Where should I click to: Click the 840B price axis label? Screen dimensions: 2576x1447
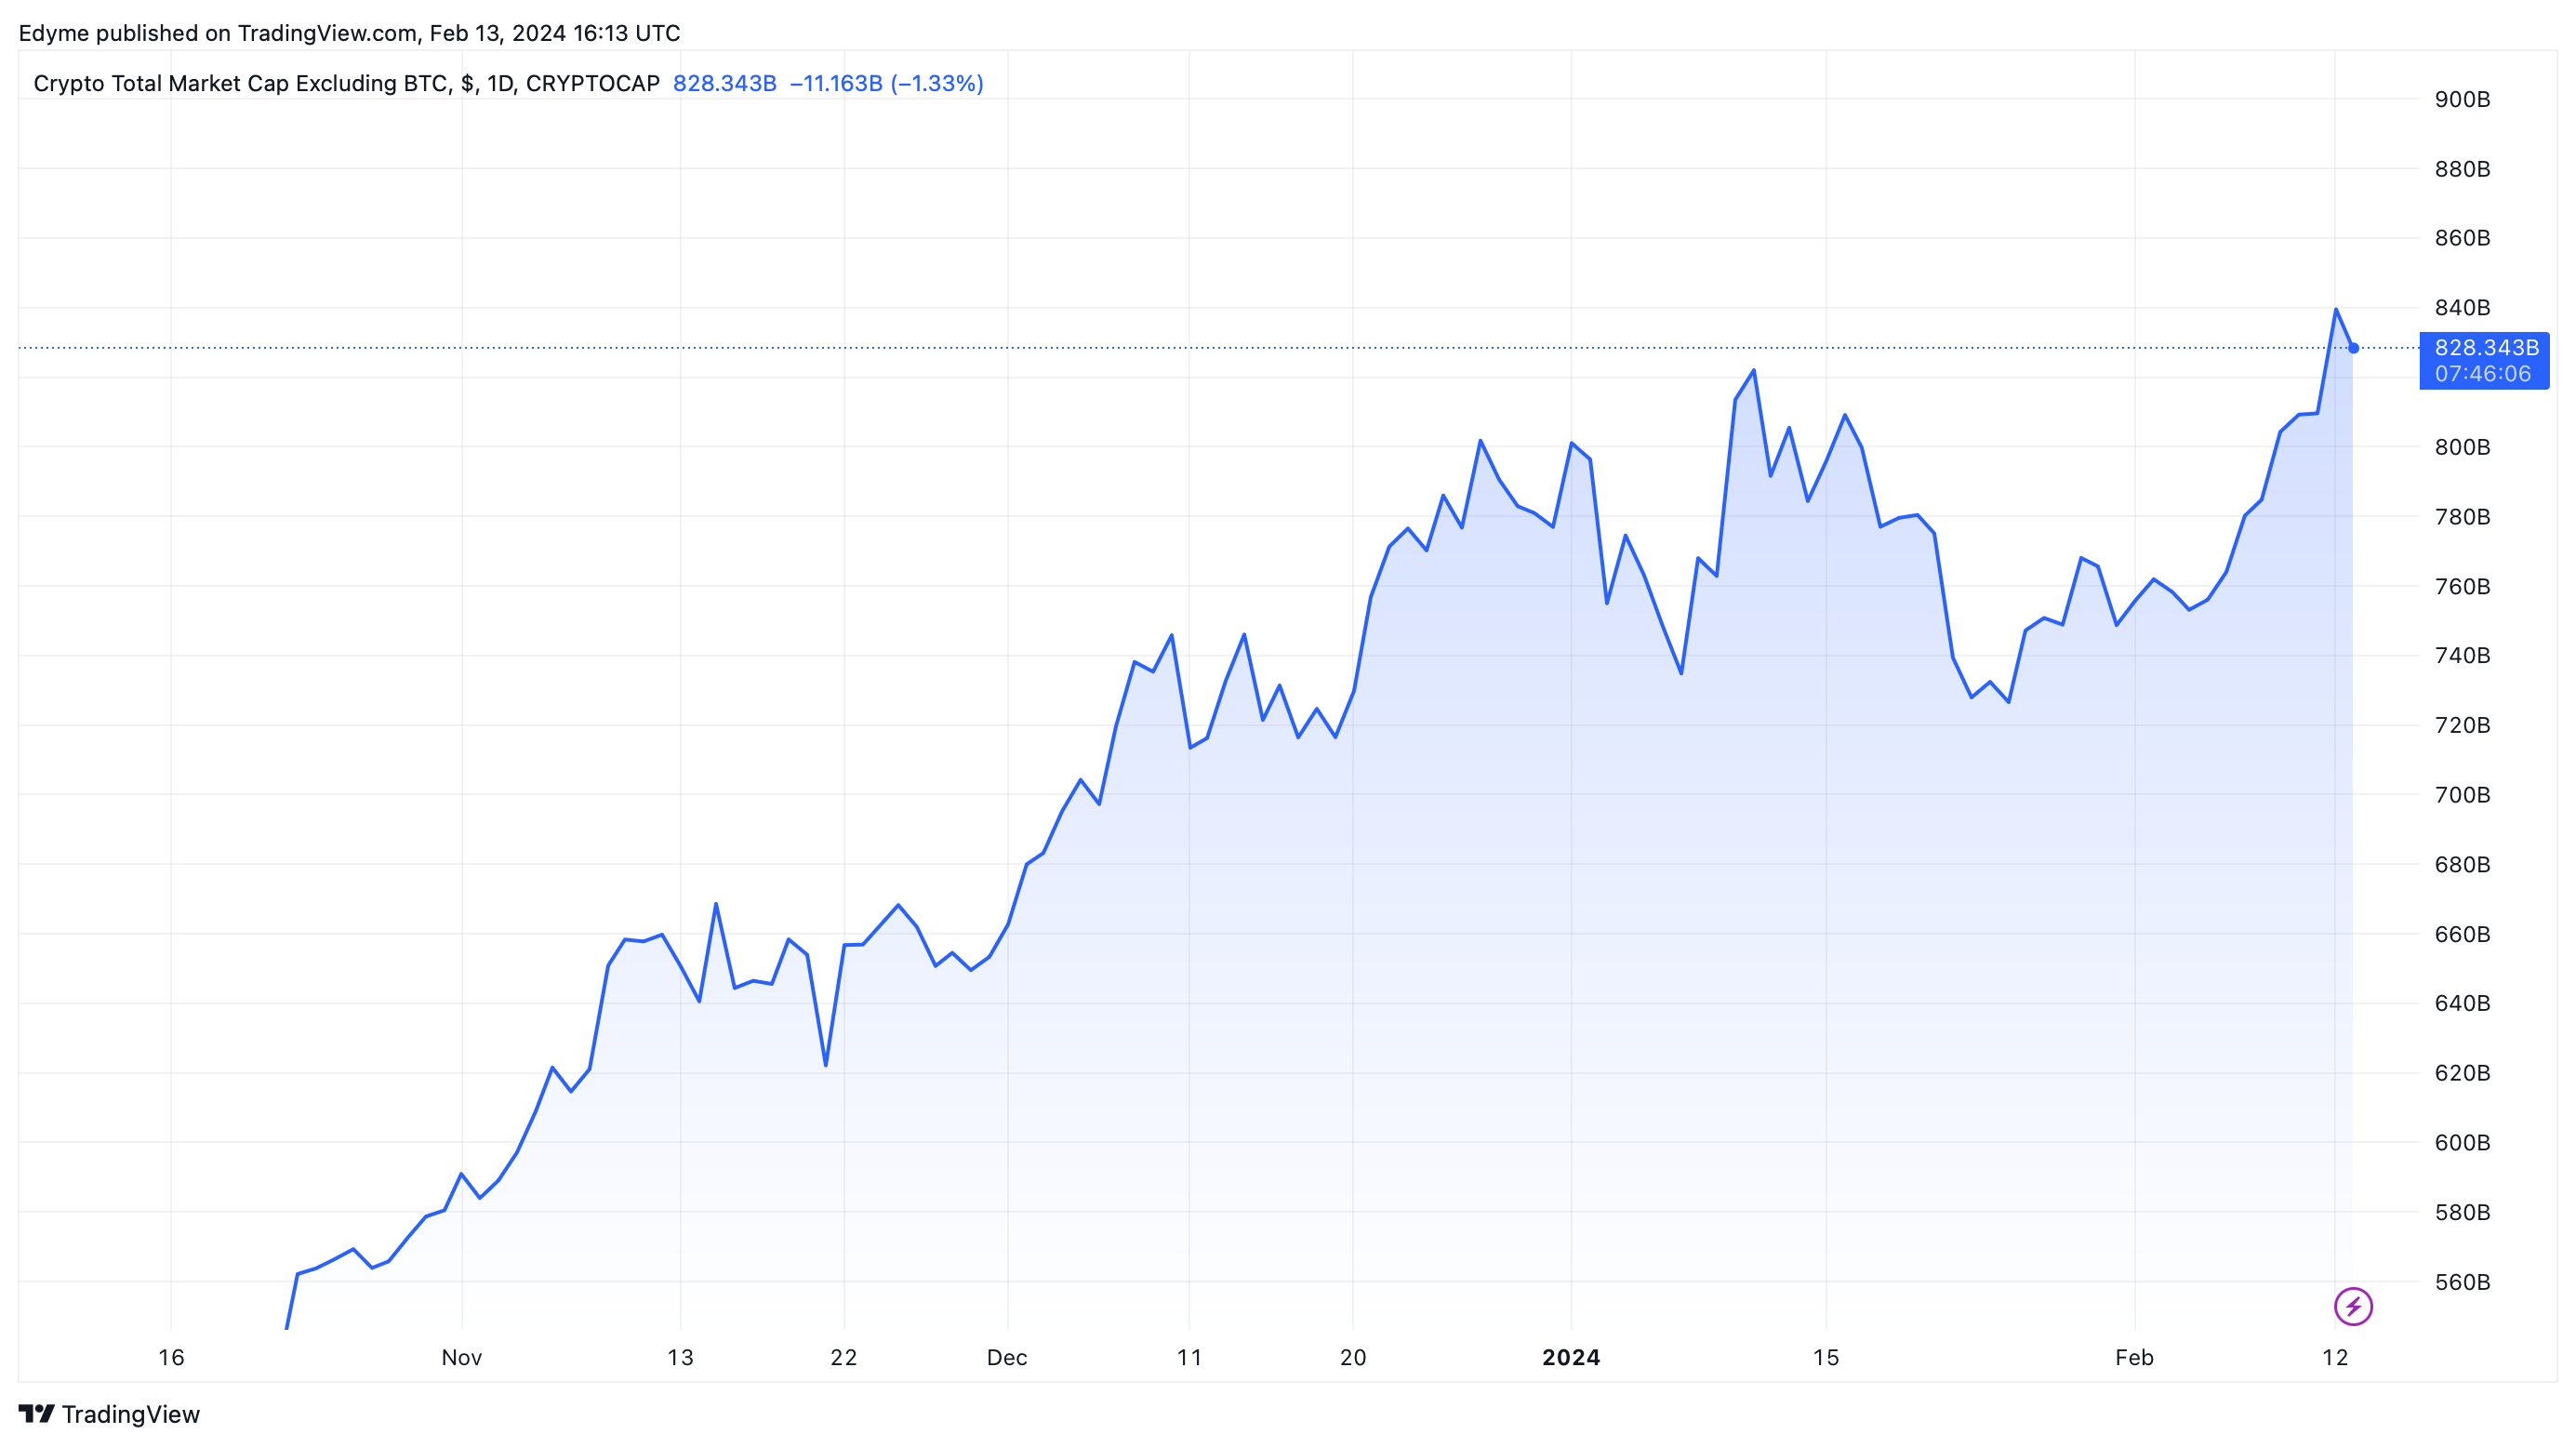pos(2462,307)
